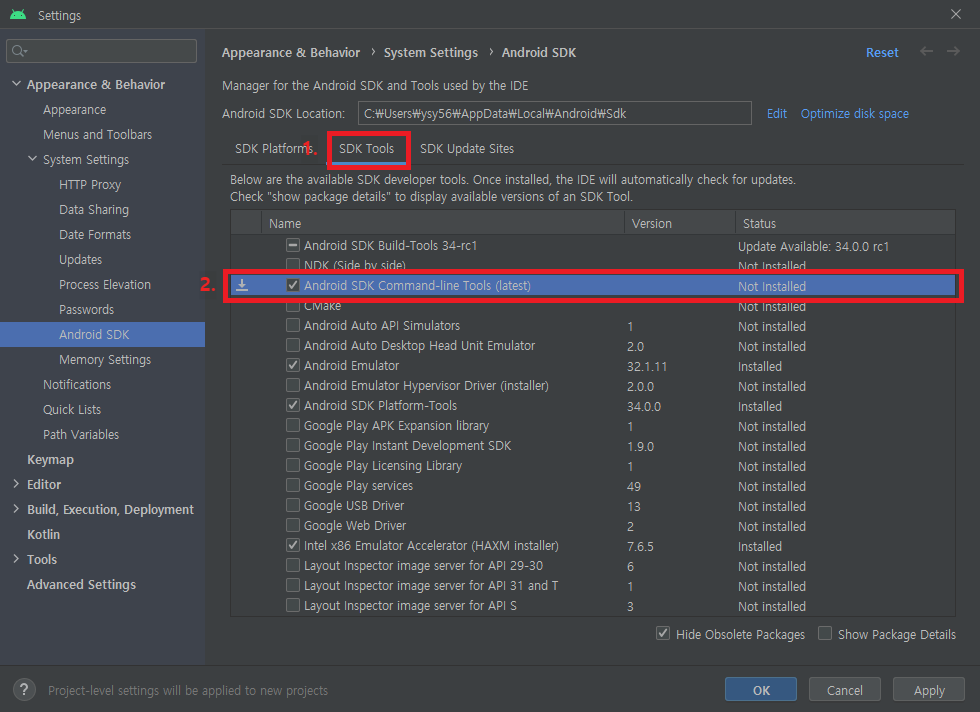Uncheck Android SDK Platform-Tools
The image size is (980, 712).
[292, 405]
